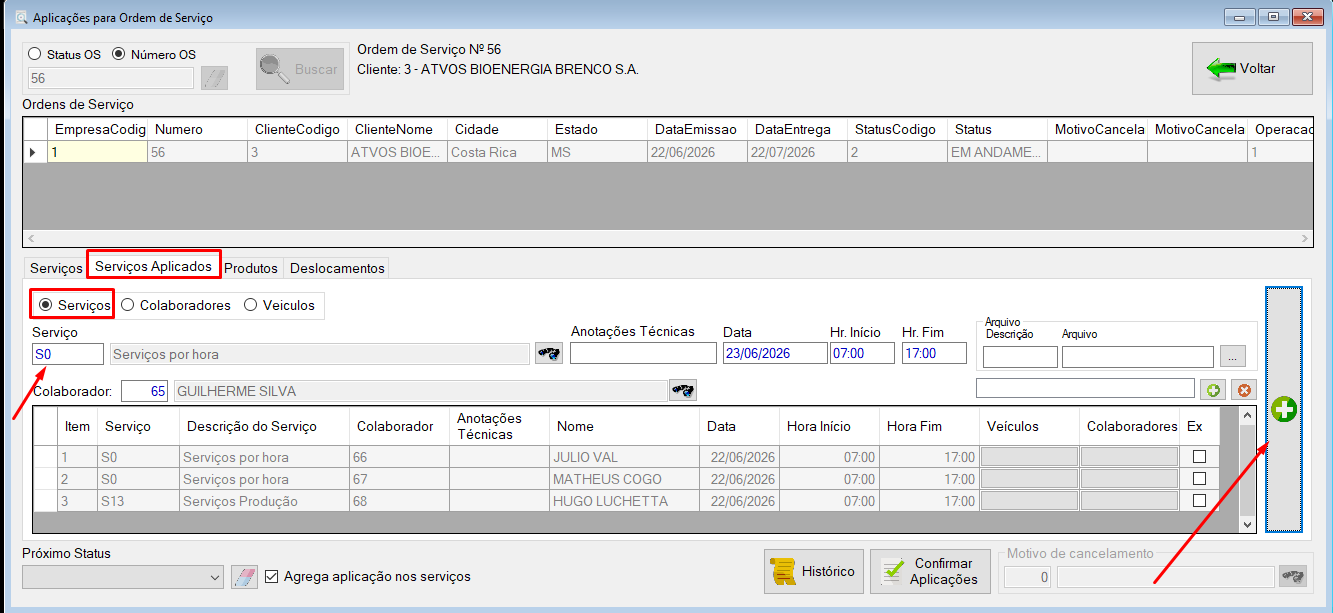
Task: Toggle Agrega aplicação nos serviços checkbox
Action: [271, 577]
